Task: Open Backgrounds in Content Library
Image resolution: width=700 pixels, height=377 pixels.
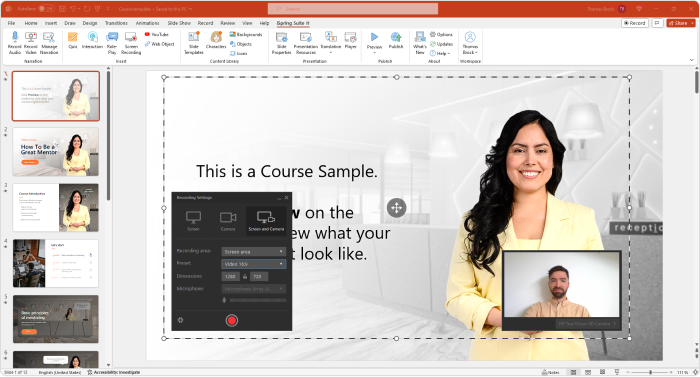Action: [x=246, y=34]
